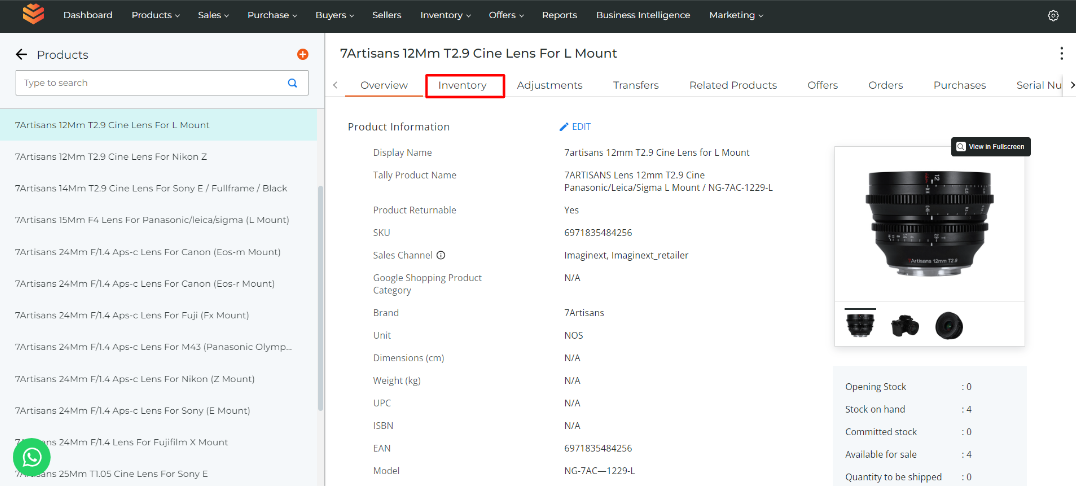The height and width of the screenshot is (487, 1076).
Task: Select 24Mm F/1.4 Lens For Canon Eos-r
Action: point(159,283)
